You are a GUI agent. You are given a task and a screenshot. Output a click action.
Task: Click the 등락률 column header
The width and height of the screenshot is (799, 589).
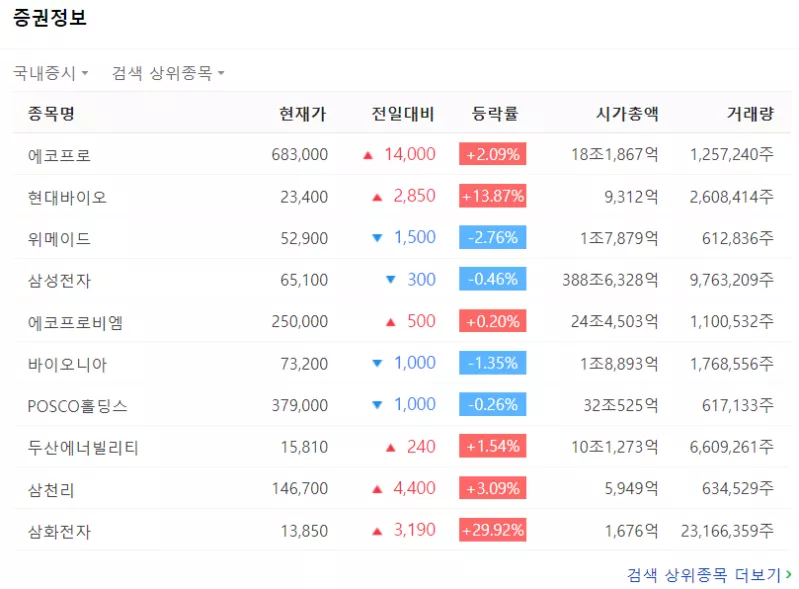tap(495, 113)
